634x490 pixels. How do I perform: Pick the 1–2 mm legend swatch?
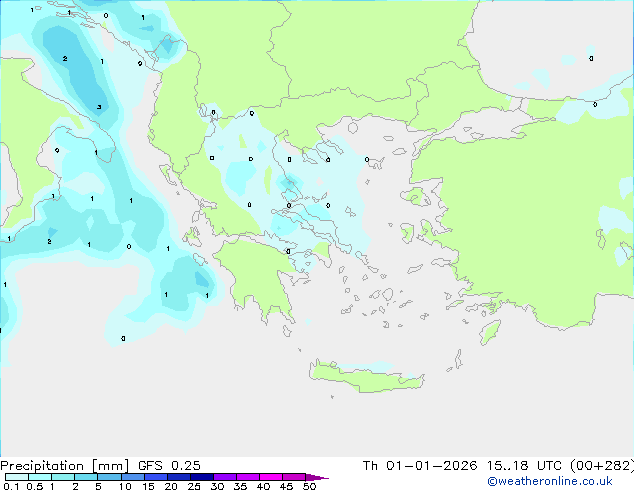point(63,477)
